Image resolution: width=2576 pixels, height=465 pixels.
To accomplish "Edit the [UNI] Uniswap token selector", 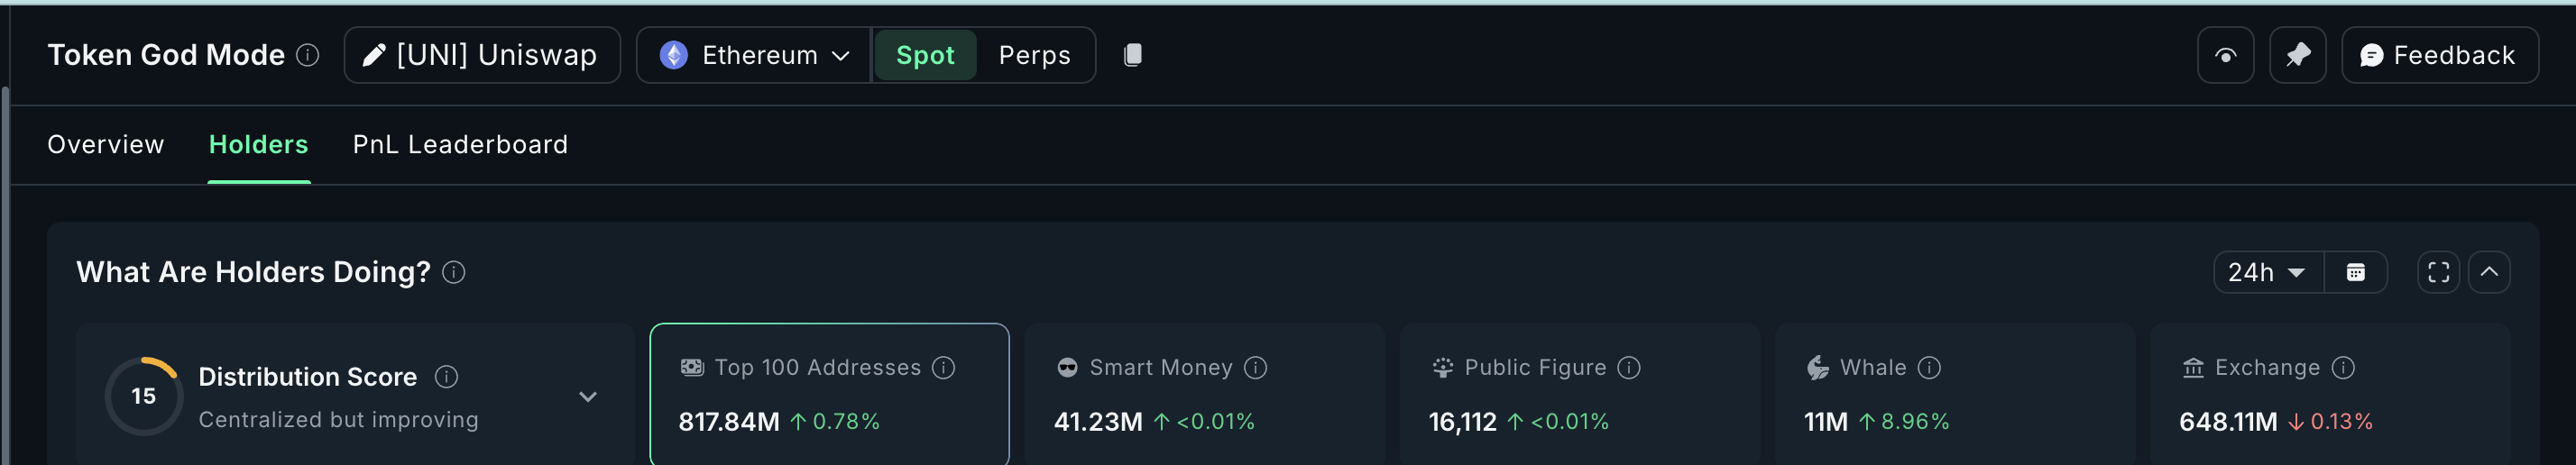I will coord(482,55).
